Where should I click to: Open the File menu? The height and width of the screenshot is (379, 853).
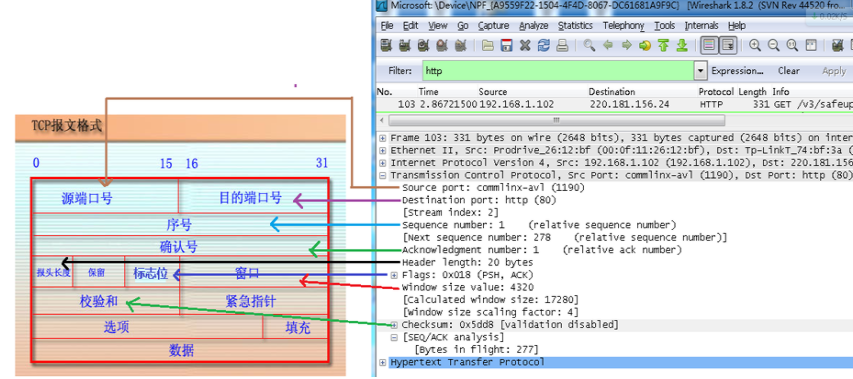click(387, 26)
